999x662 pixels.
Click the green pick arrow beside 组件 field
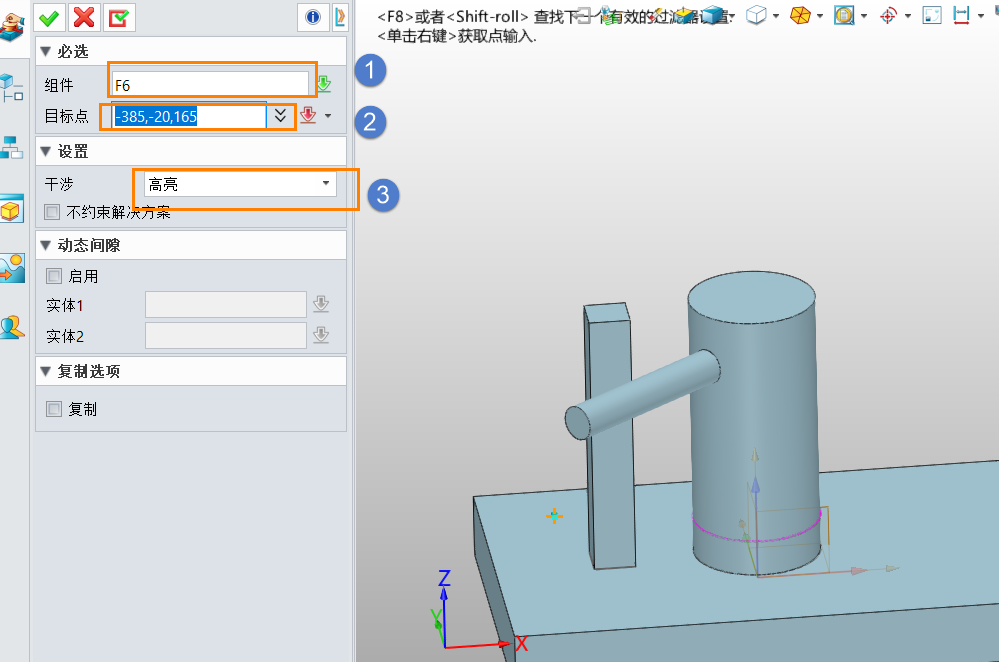(324, 84)
